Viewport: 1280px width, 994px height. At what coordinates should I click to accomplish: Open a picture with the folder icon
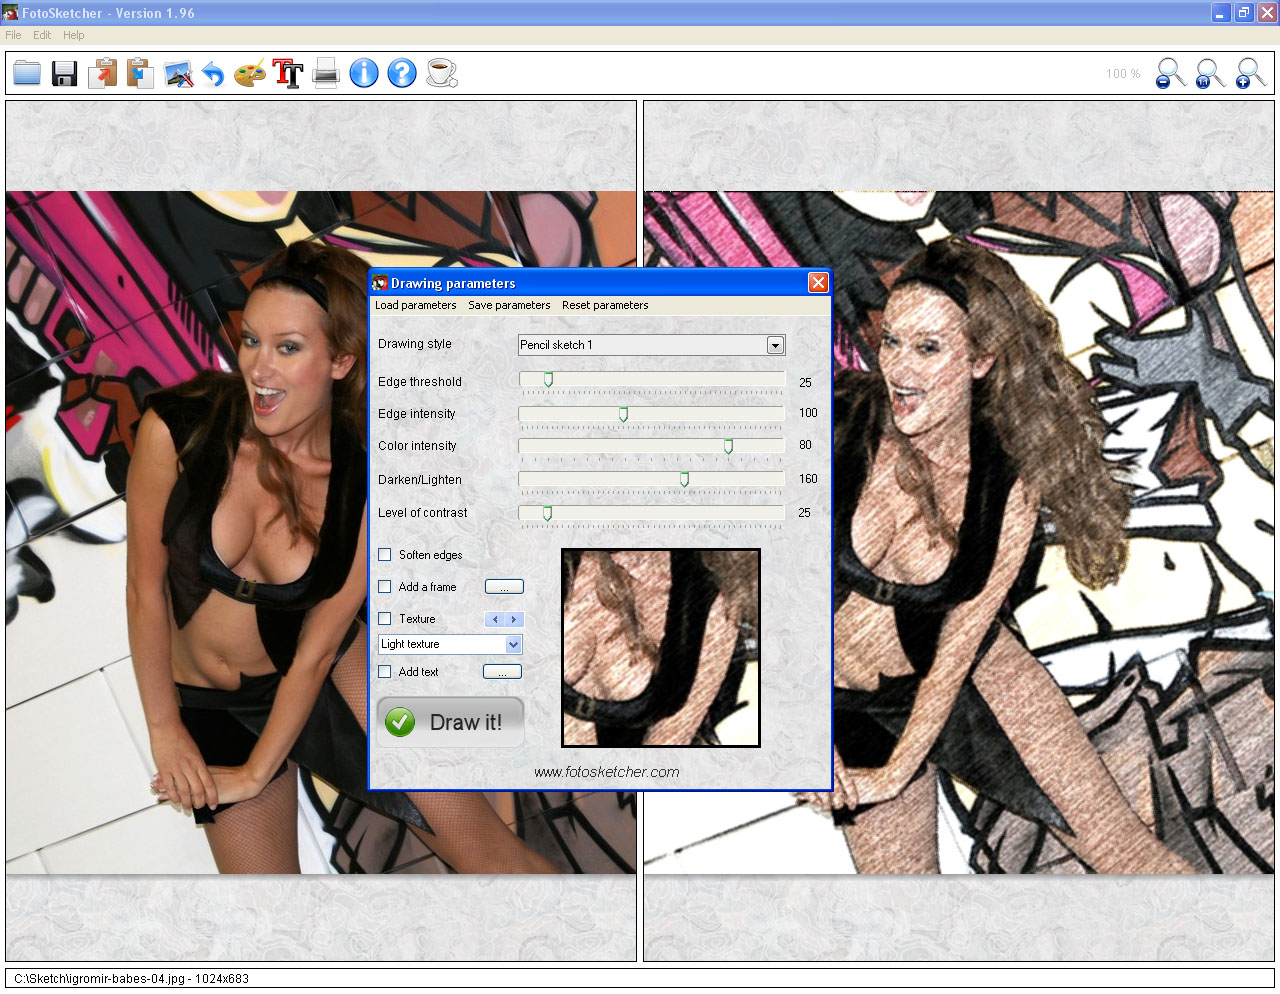[x=27, y=73]
